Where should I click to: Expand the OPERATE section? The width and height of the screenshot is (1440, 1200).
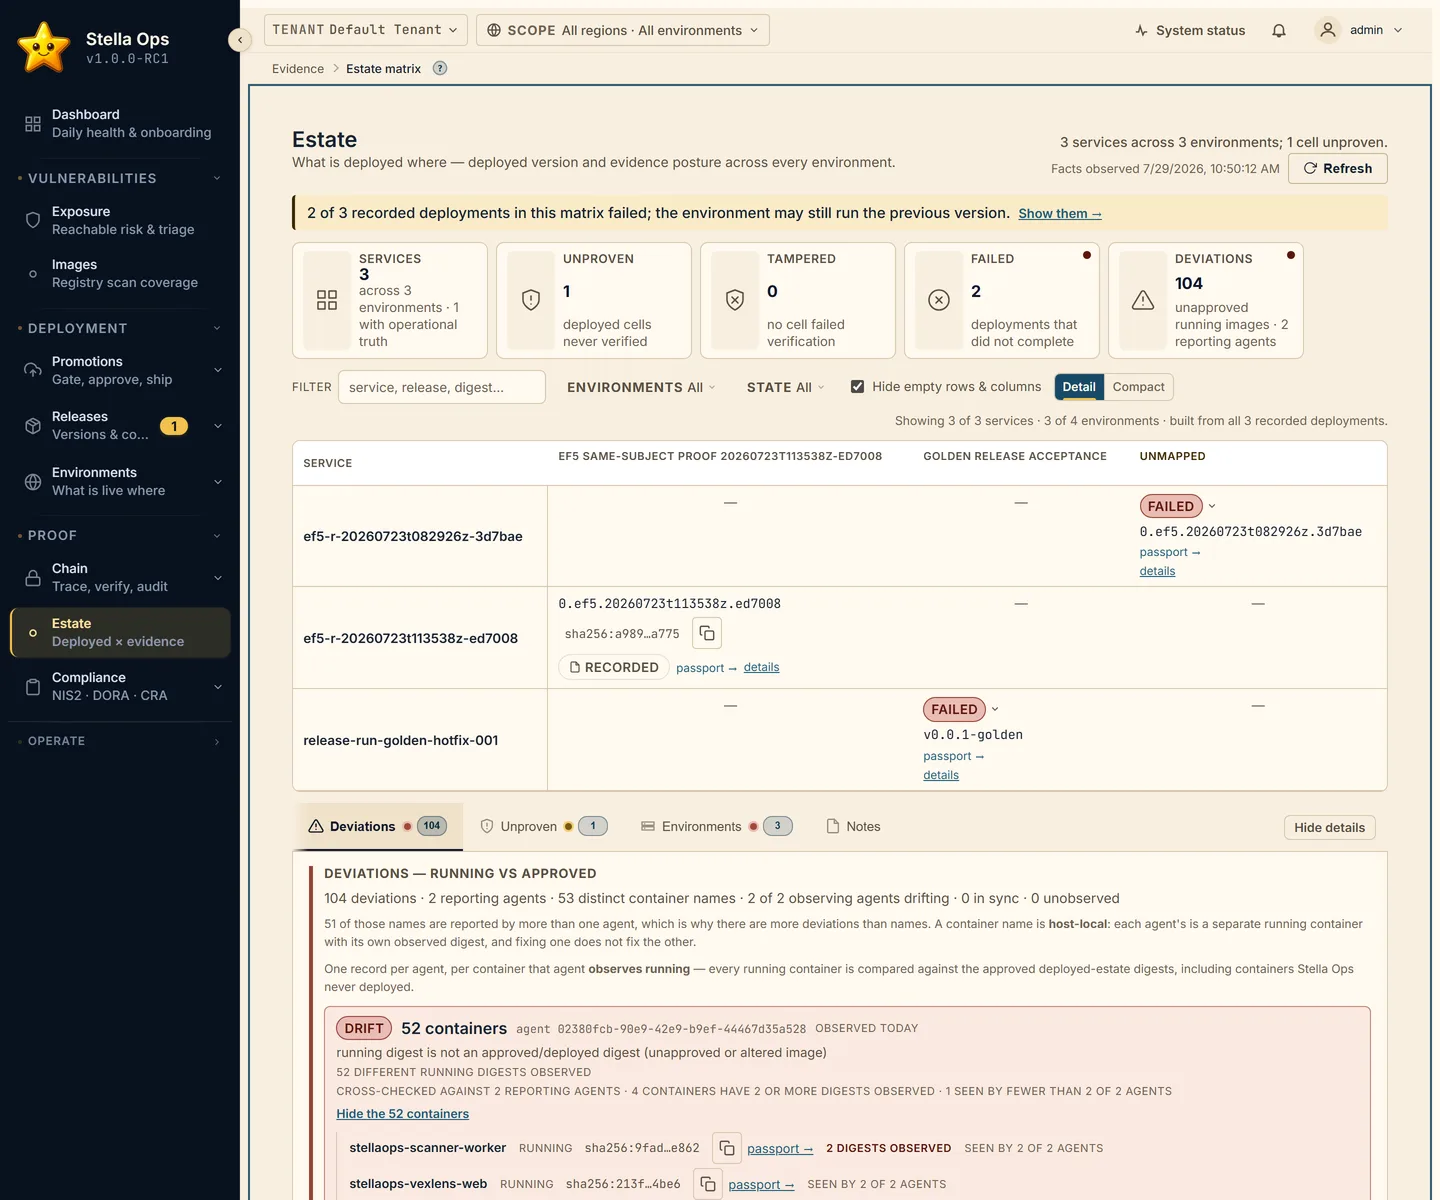[x=217, y=741]
